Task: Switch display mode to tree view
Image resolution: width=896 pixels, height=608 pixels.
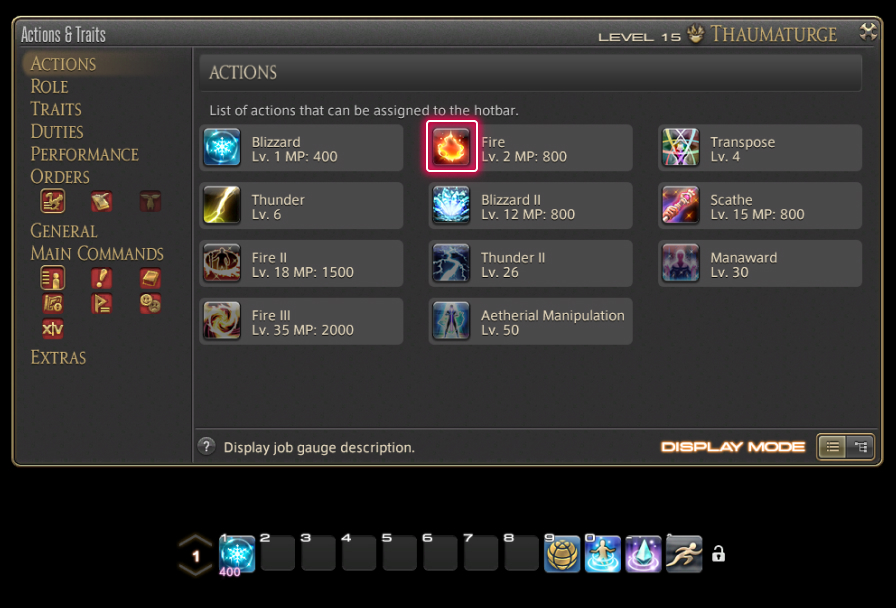Action: click(x=859, y=446)
